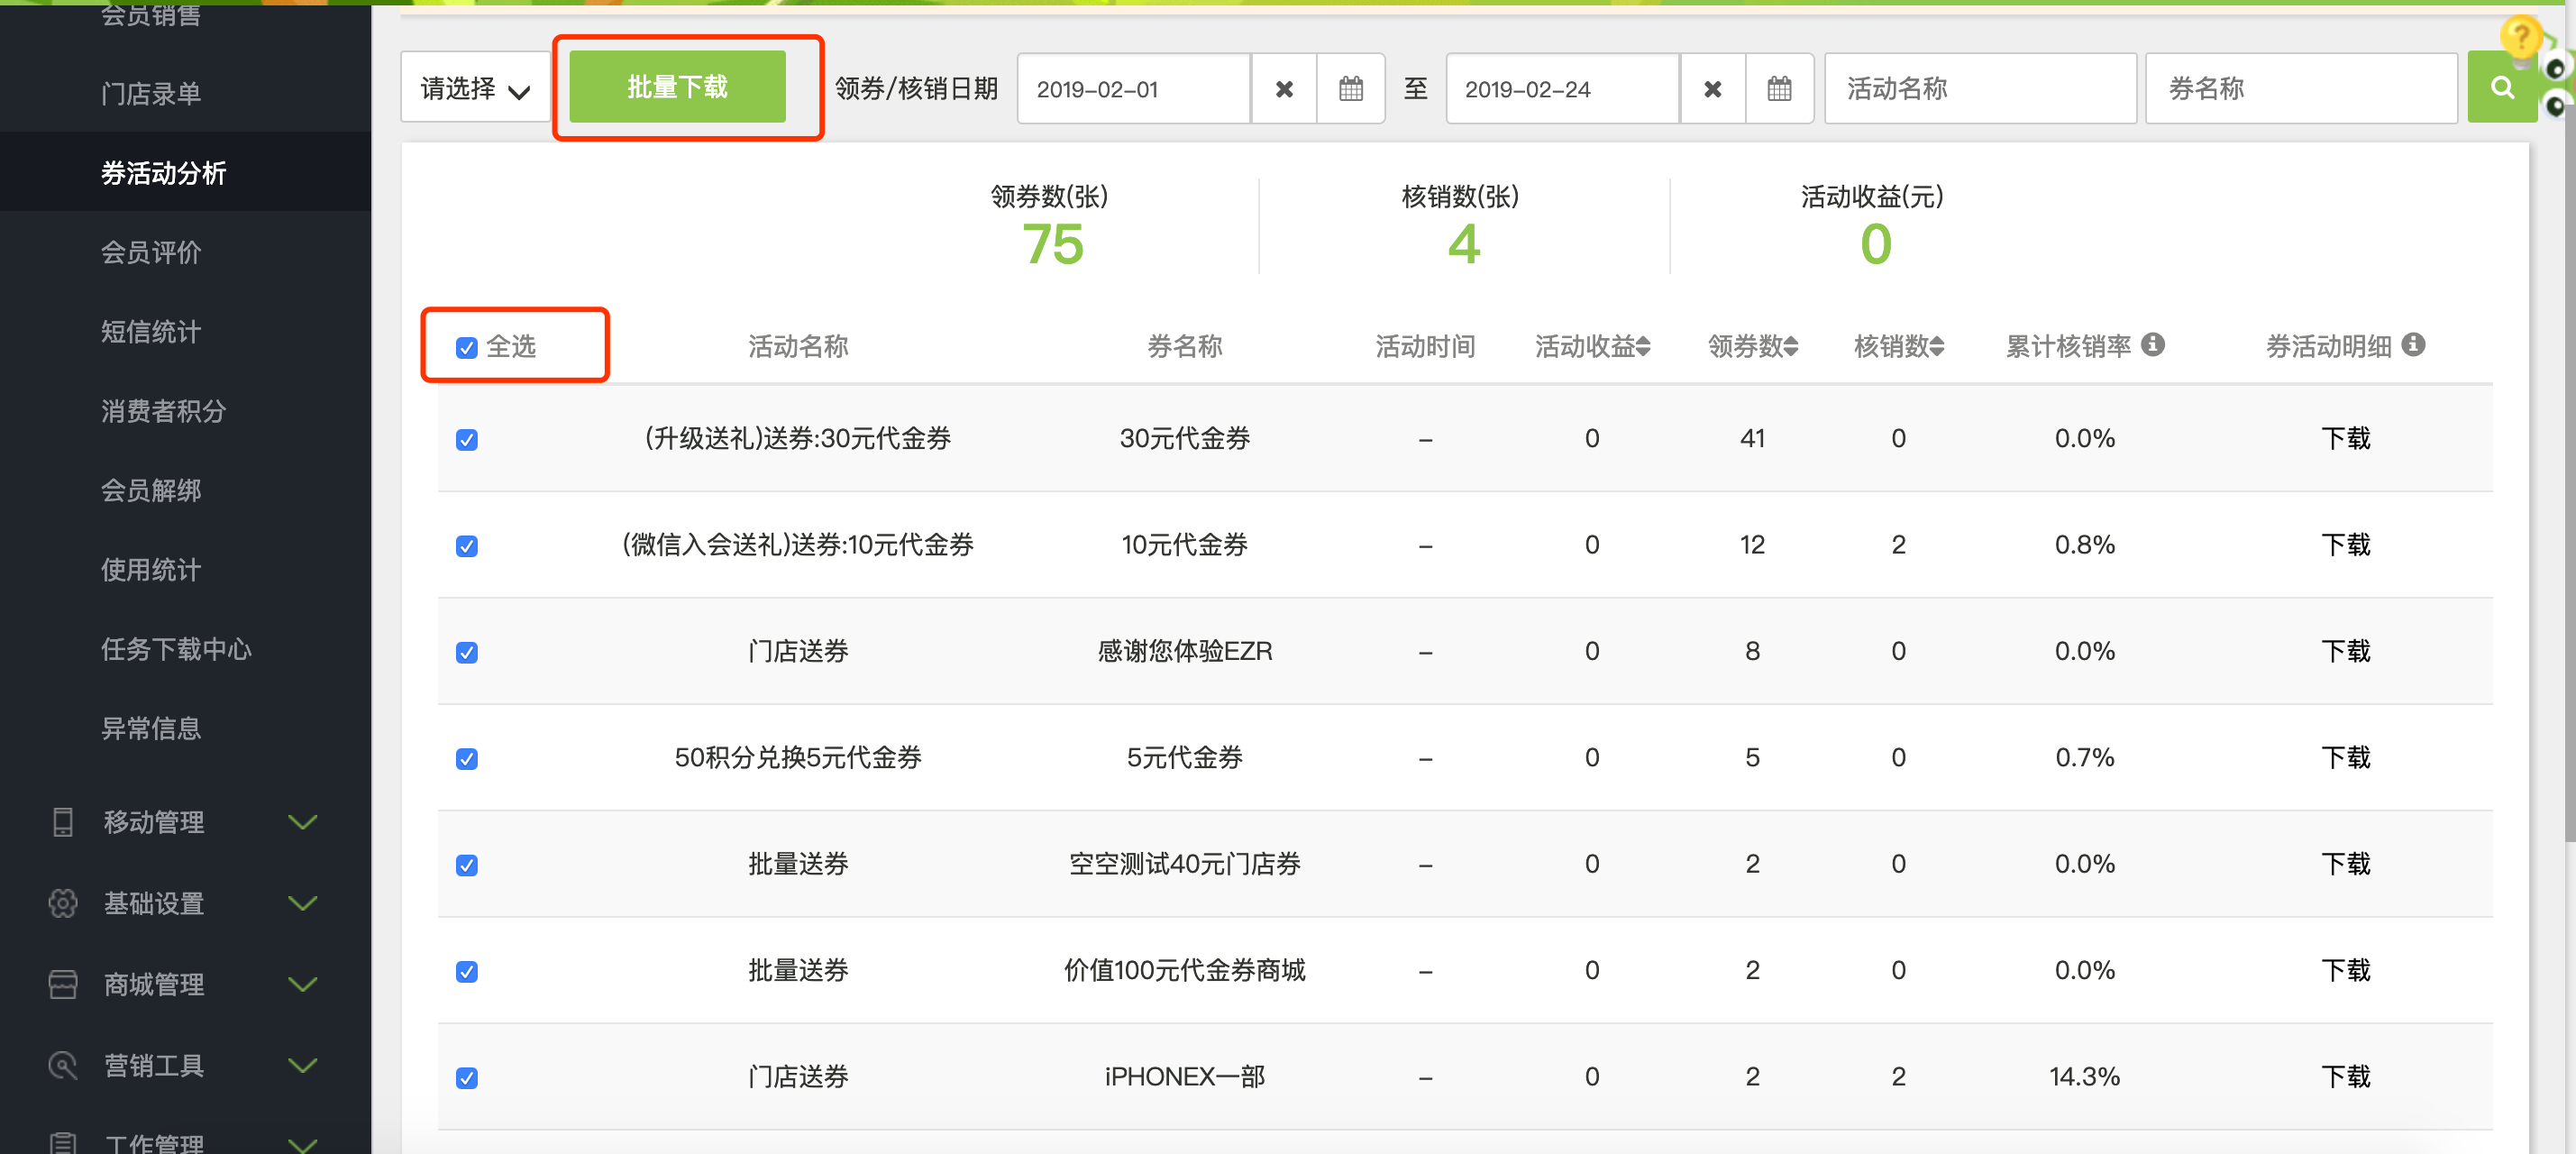Click the end date field 2019-02-24
Image resolution: width=2576 pixels, height=1154 pixels.
pyautogui.click(x=1562, y=89)
